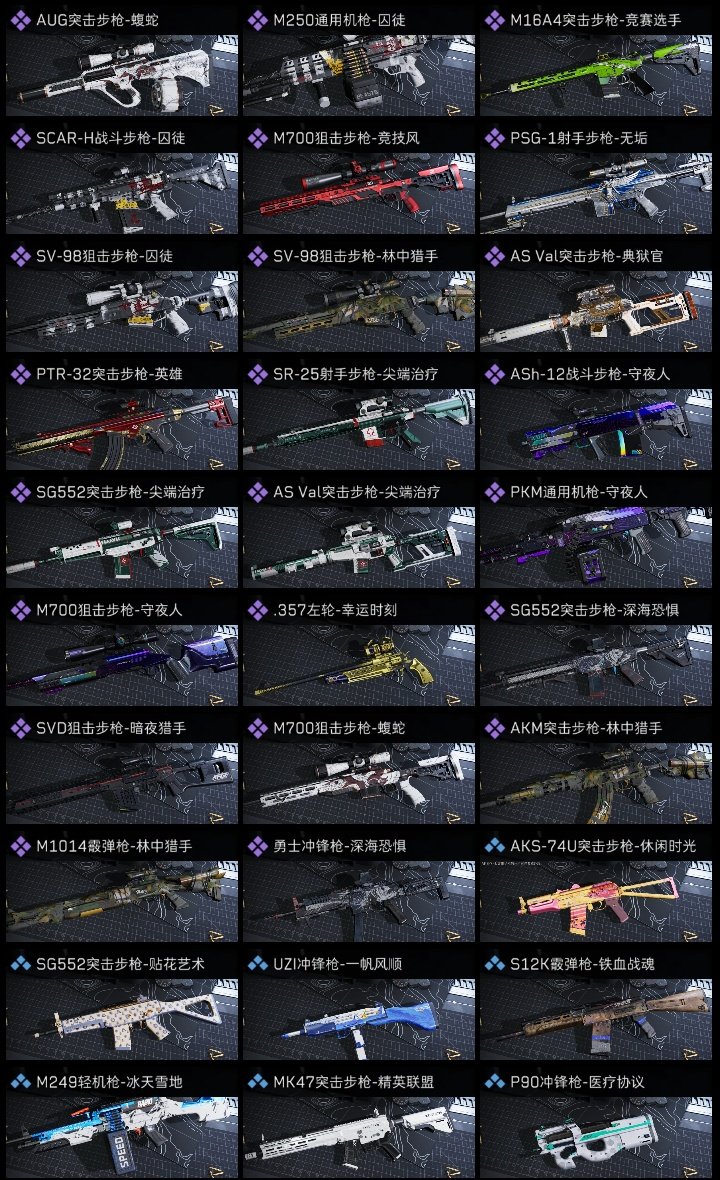Click the SG552突击步枪-深海恐惧 title text
Screen dimensions: 720x1180
point(594,610)
